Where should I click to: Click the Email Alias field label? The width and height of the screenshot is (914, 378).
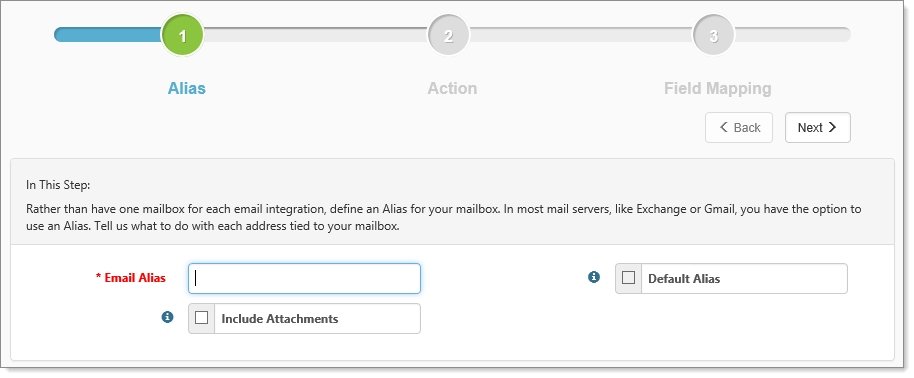(131, 278)
